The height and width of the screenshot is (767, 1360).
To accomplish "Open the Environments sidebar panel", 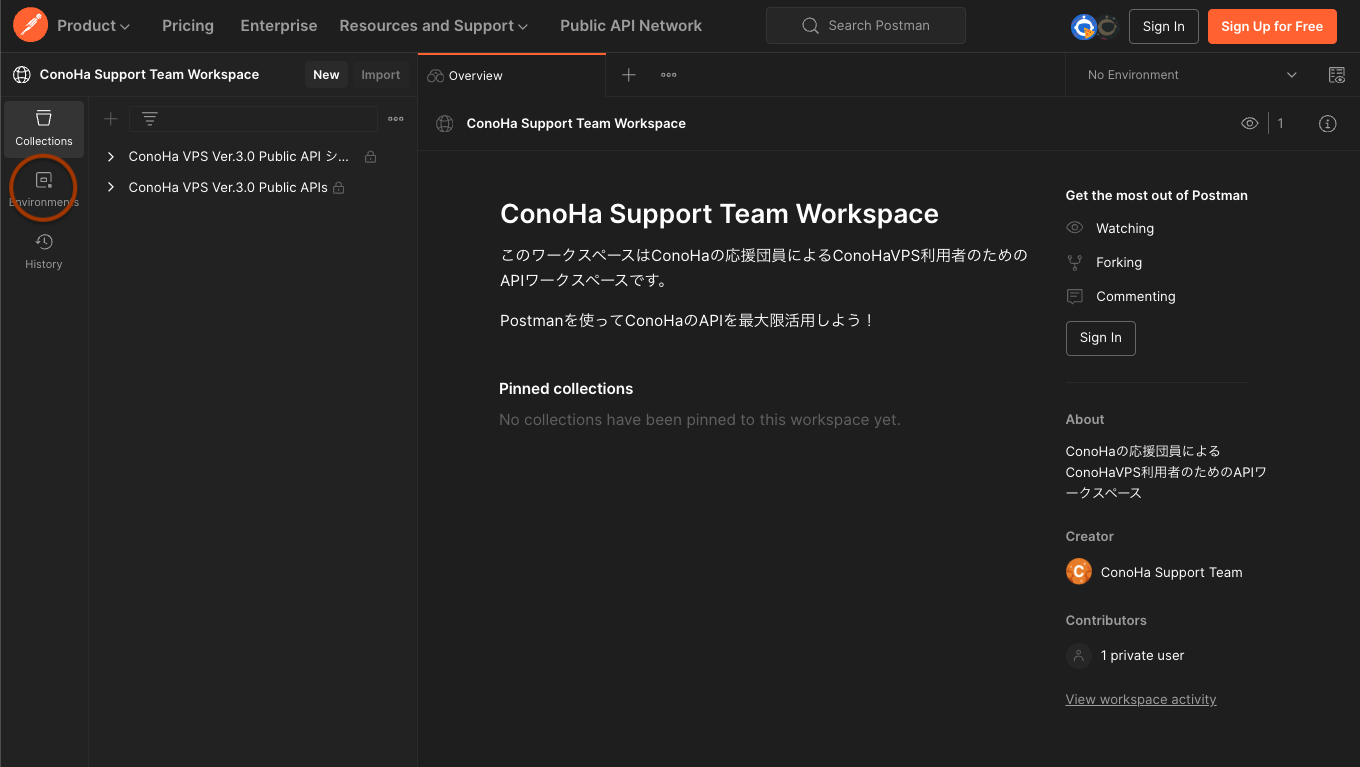I will point(44,190).
